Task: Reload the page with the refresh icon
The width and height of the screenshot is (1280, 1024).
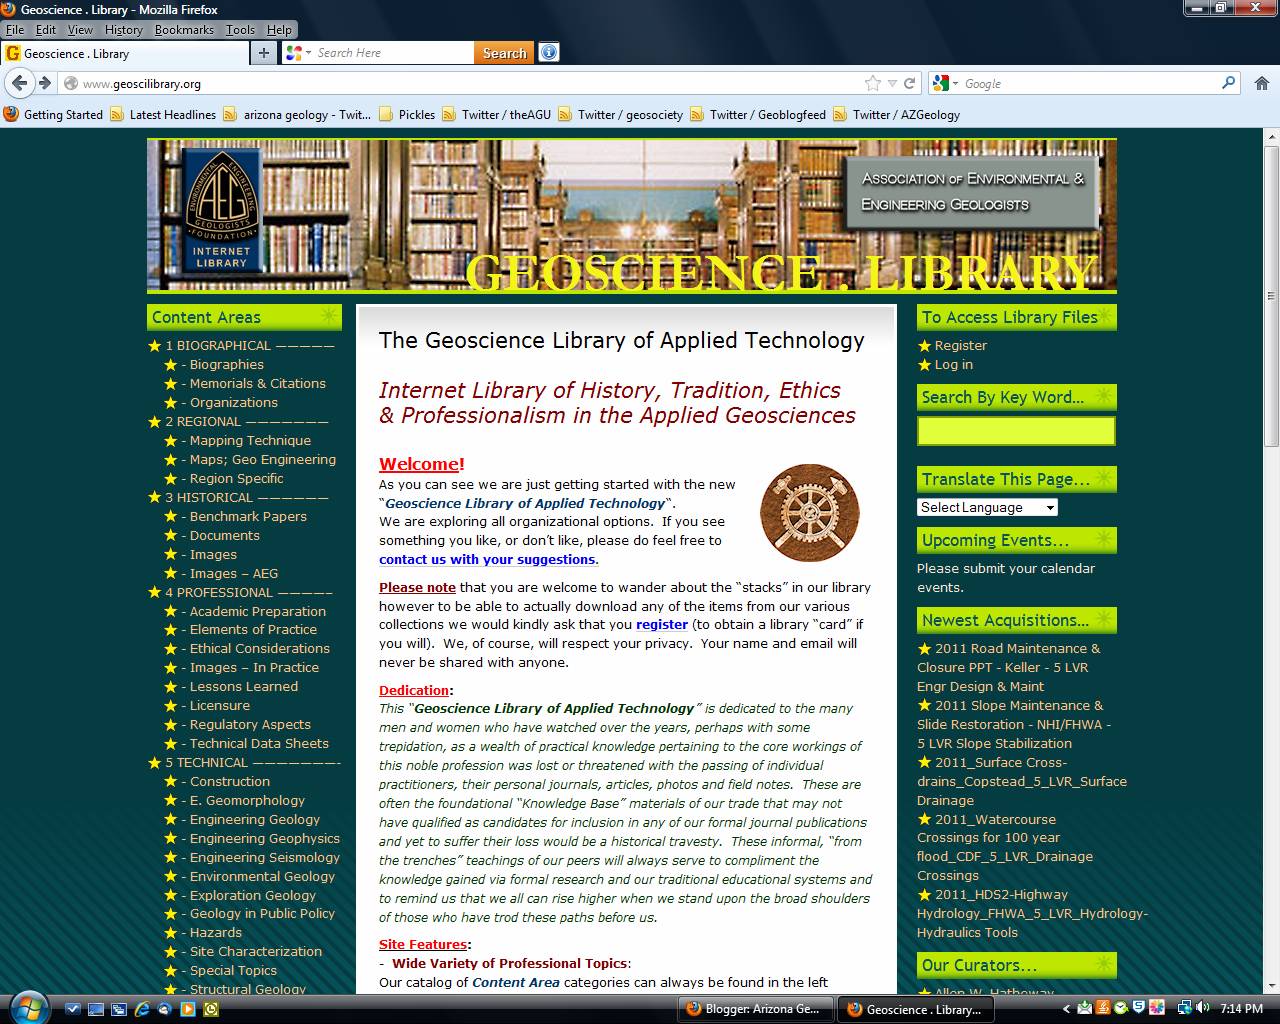Action: (909, 83)
